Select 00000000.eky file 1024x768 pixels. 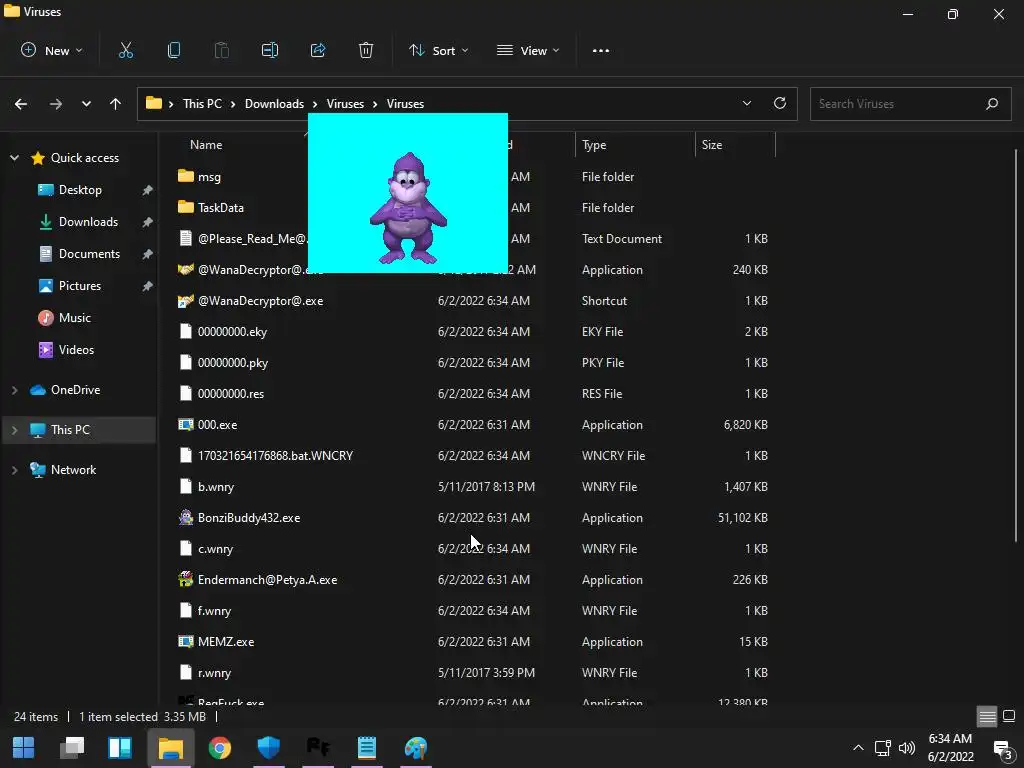pos(232,332)
